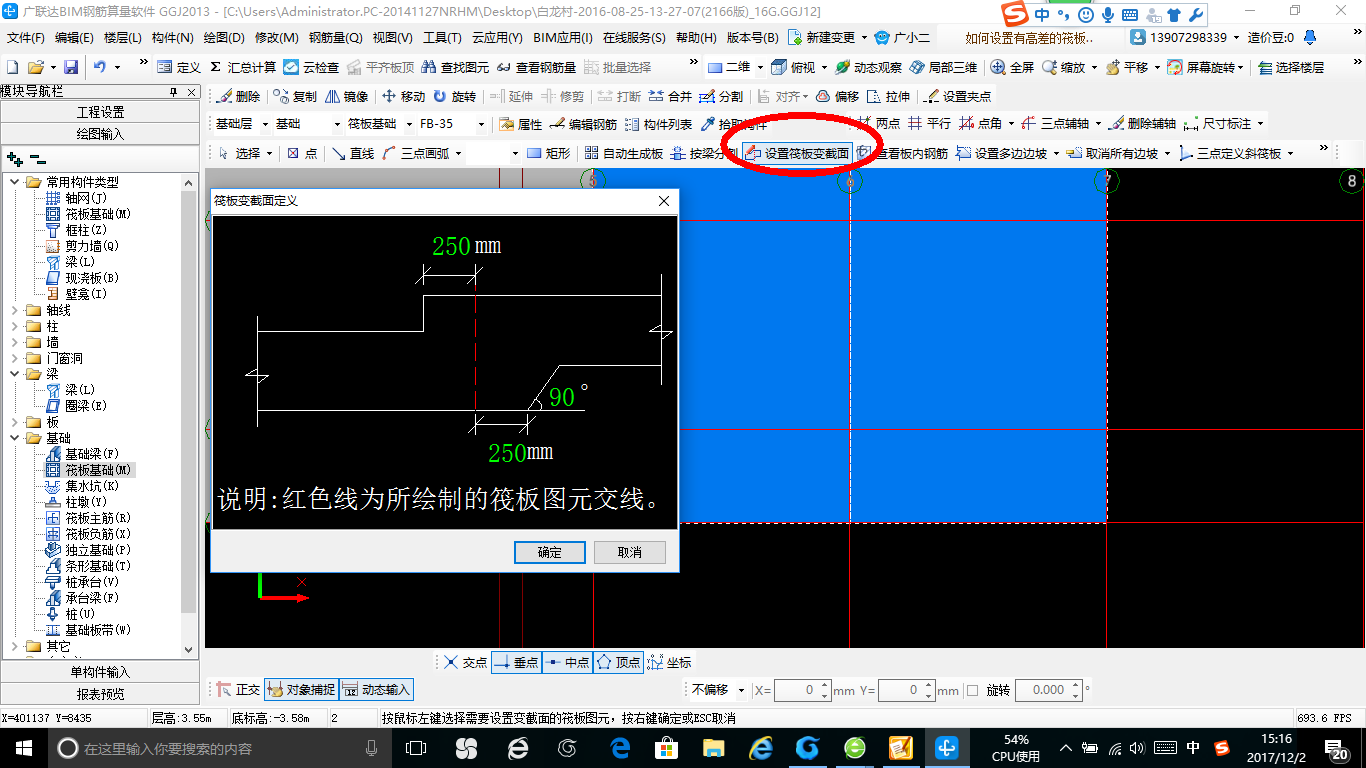Screen dimensions: 1366x768
Task: Select the 复制 copy tool
Action: coord(295,96)
